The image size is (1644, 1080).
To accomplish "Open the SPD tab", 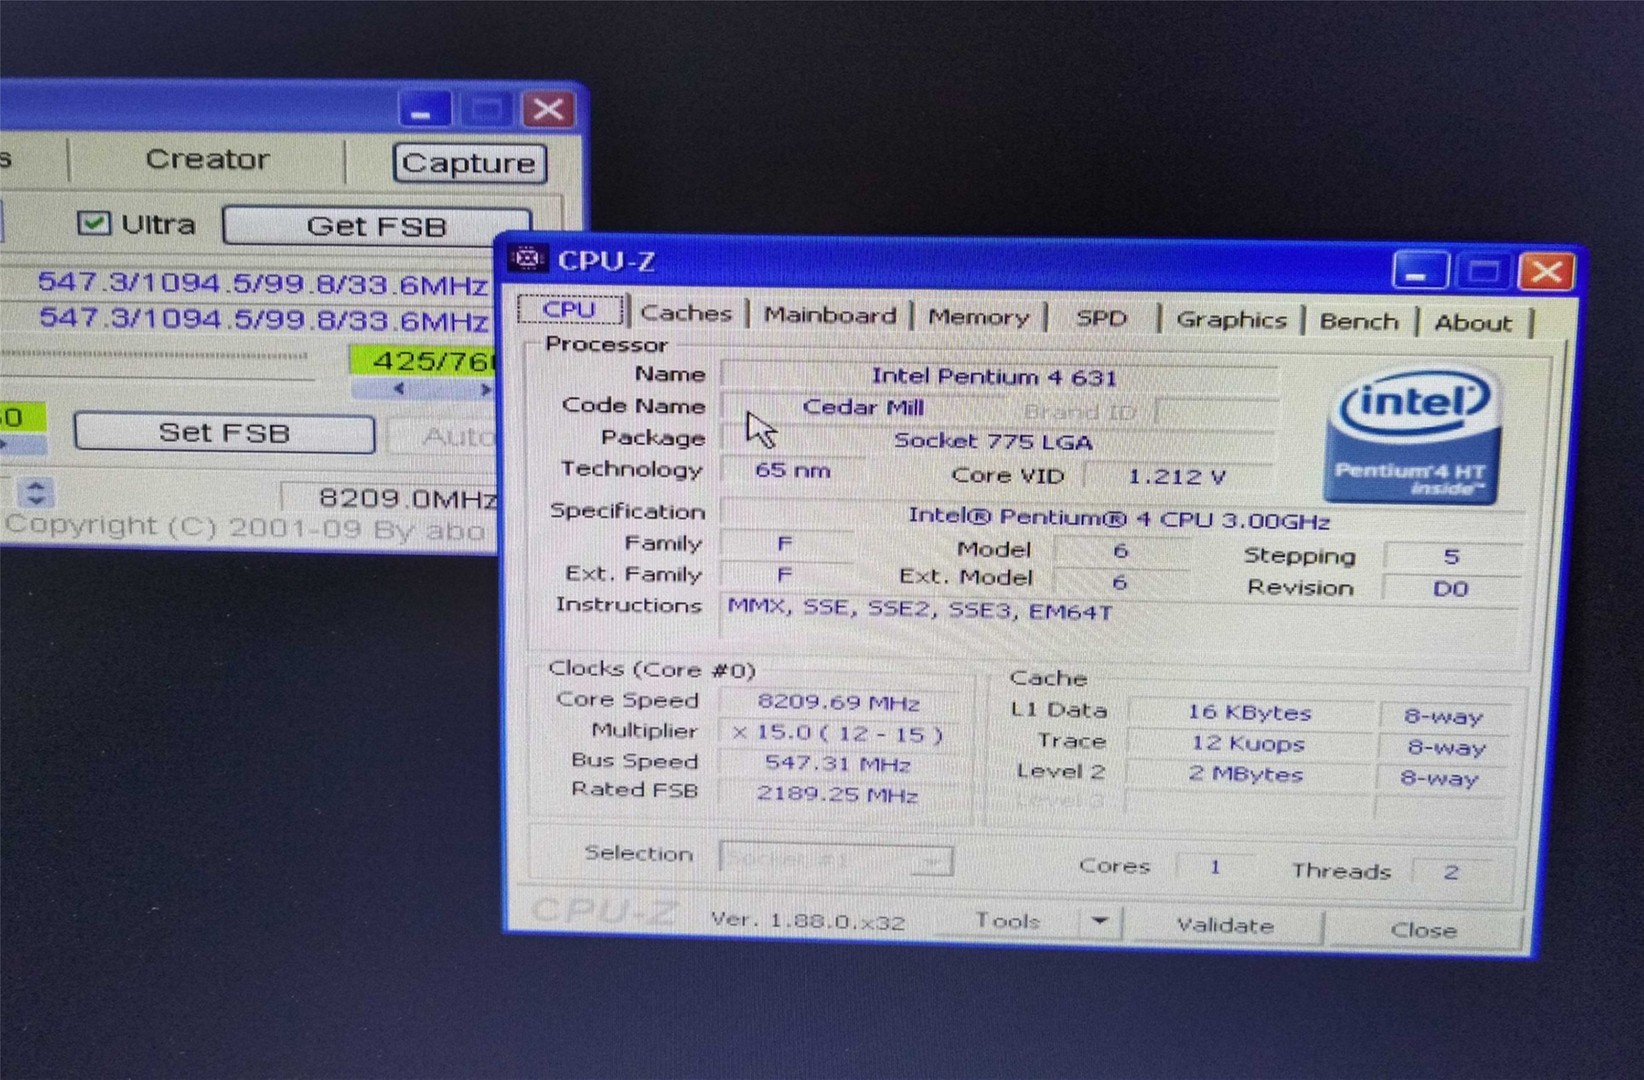I will (x=1101, y=318).
